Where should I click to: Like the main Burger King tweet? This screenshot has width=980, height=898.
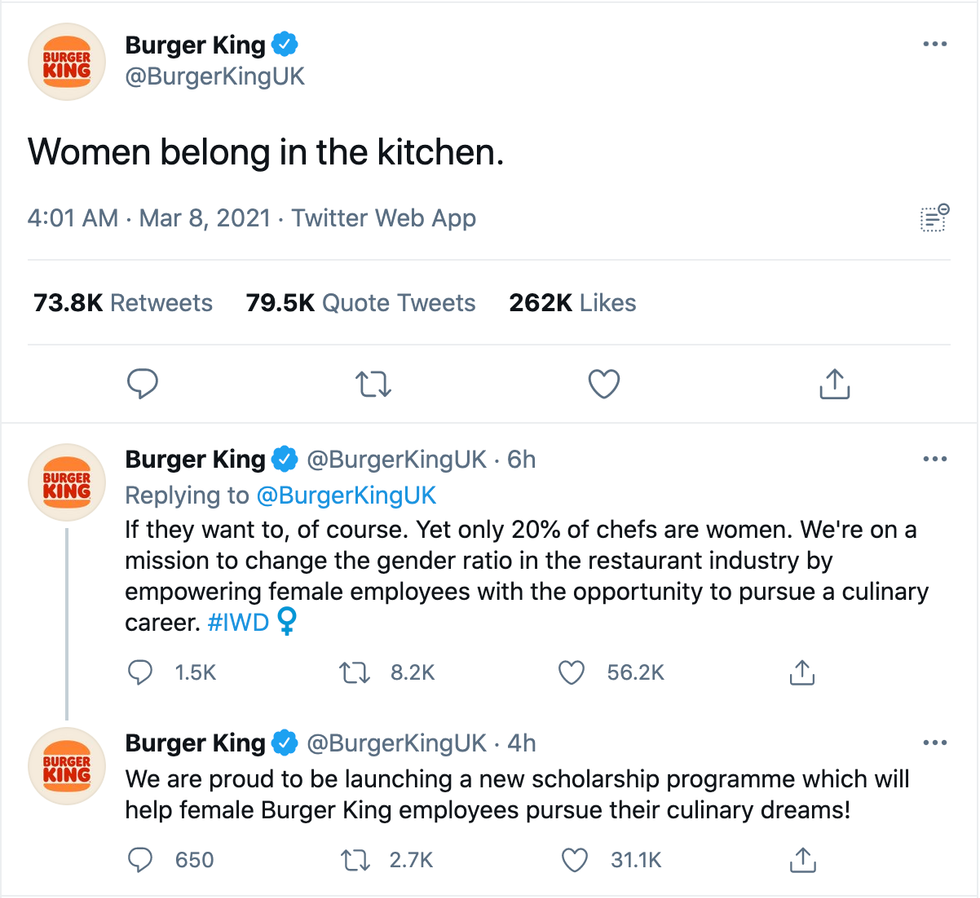pos(603,384)
